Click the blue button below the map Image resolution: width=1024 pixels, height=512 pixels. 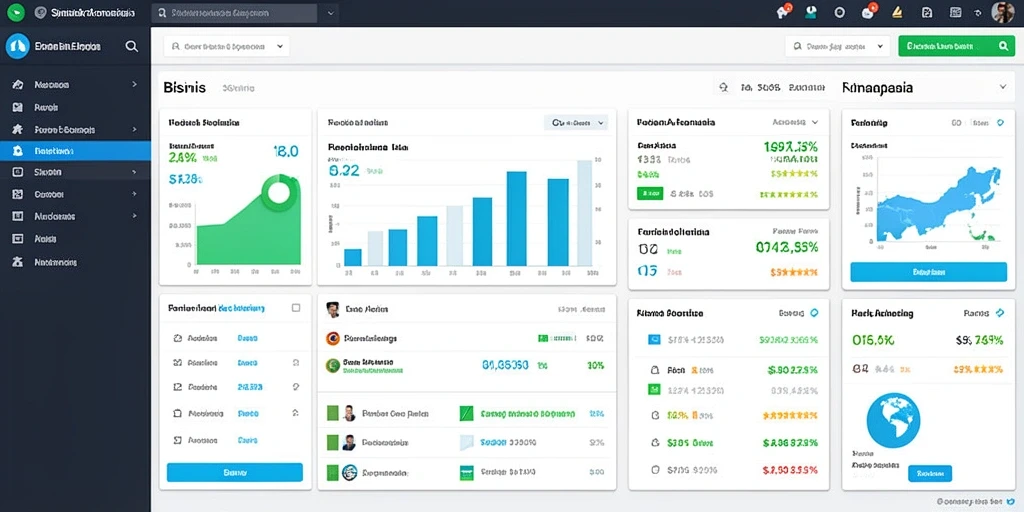(x=928, y=272)
